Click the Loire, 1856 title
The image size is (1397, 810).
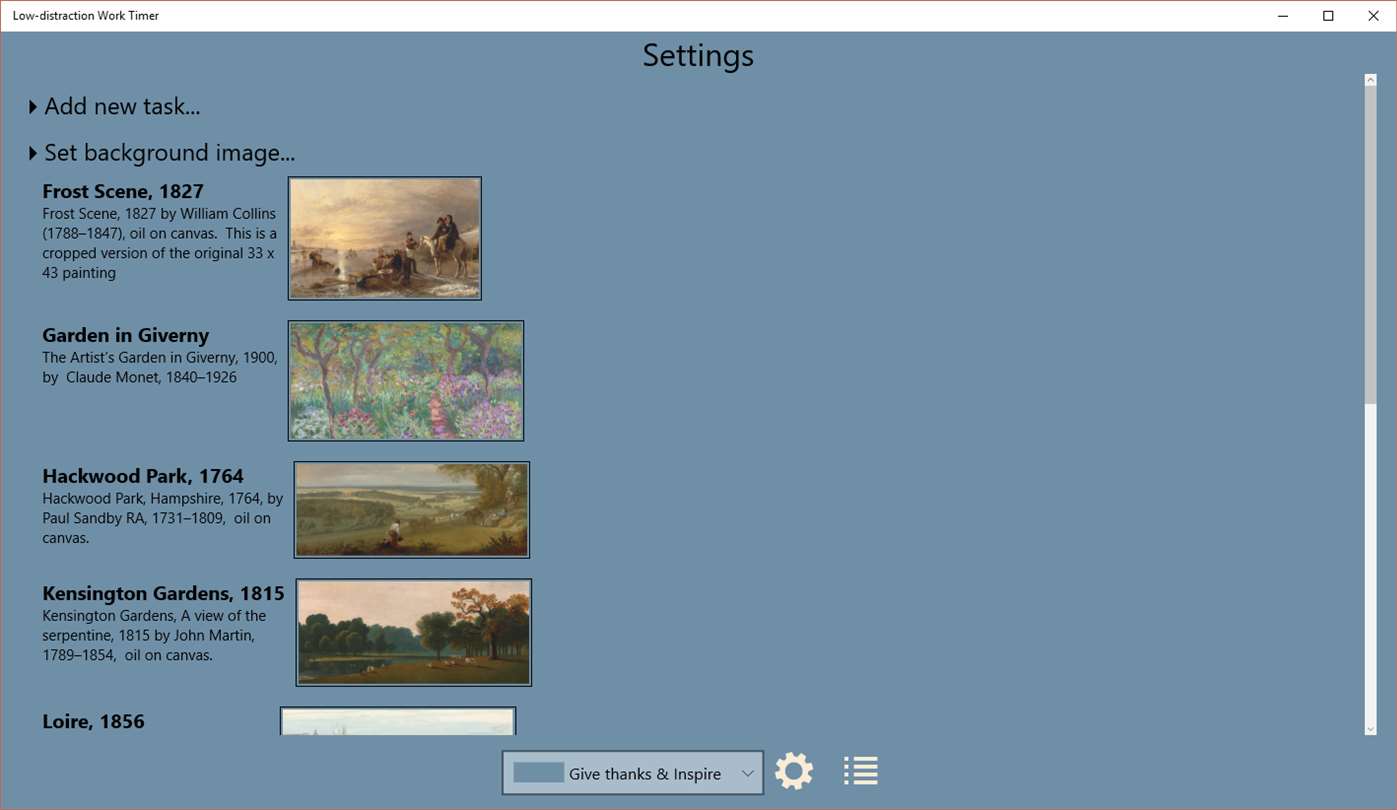tap(93, 721)
